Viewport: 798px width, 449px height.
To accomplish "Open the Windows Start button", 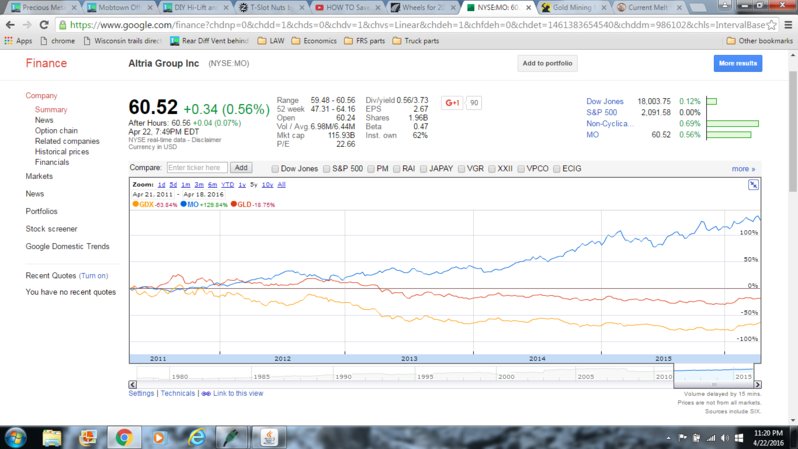I will tap(15, 437).
